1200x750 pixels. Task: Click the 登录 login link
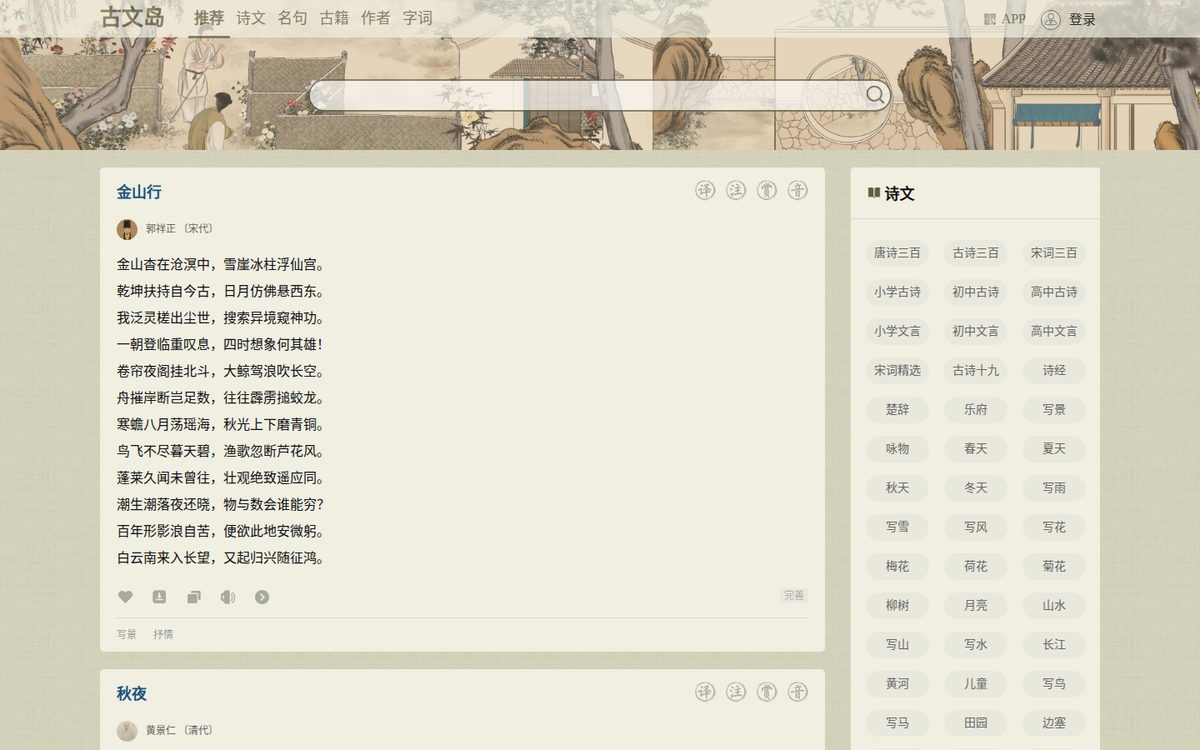click(x=1082, y=19)
